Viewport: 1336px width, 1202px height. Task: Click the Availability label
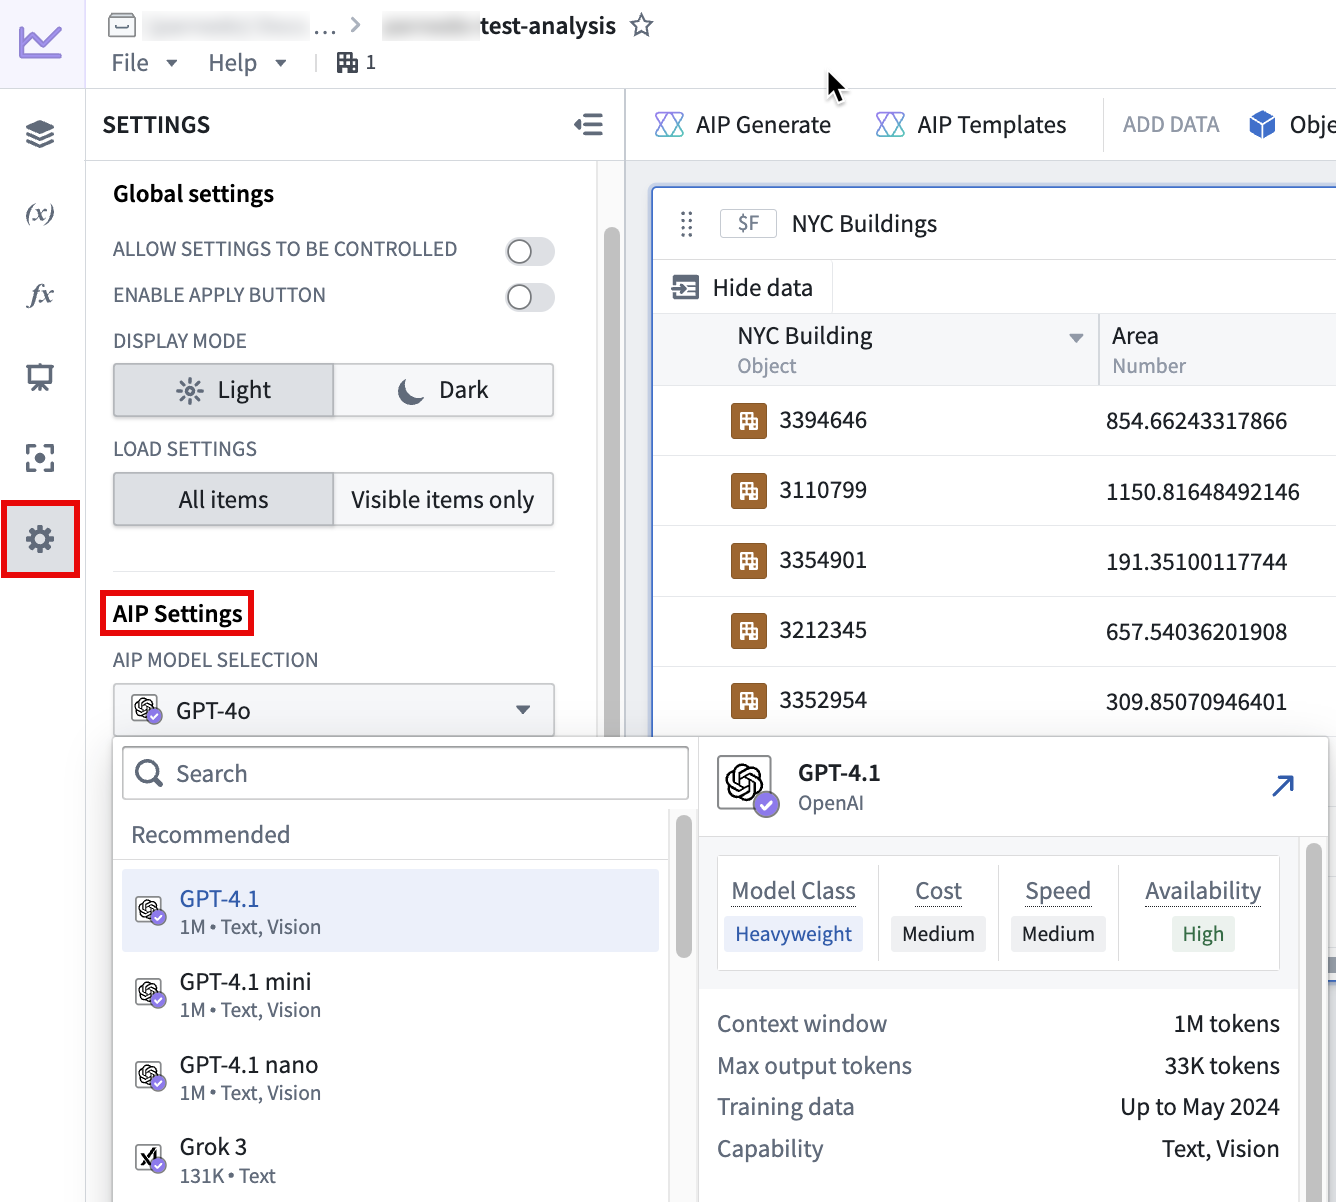tap(1203, 891)
